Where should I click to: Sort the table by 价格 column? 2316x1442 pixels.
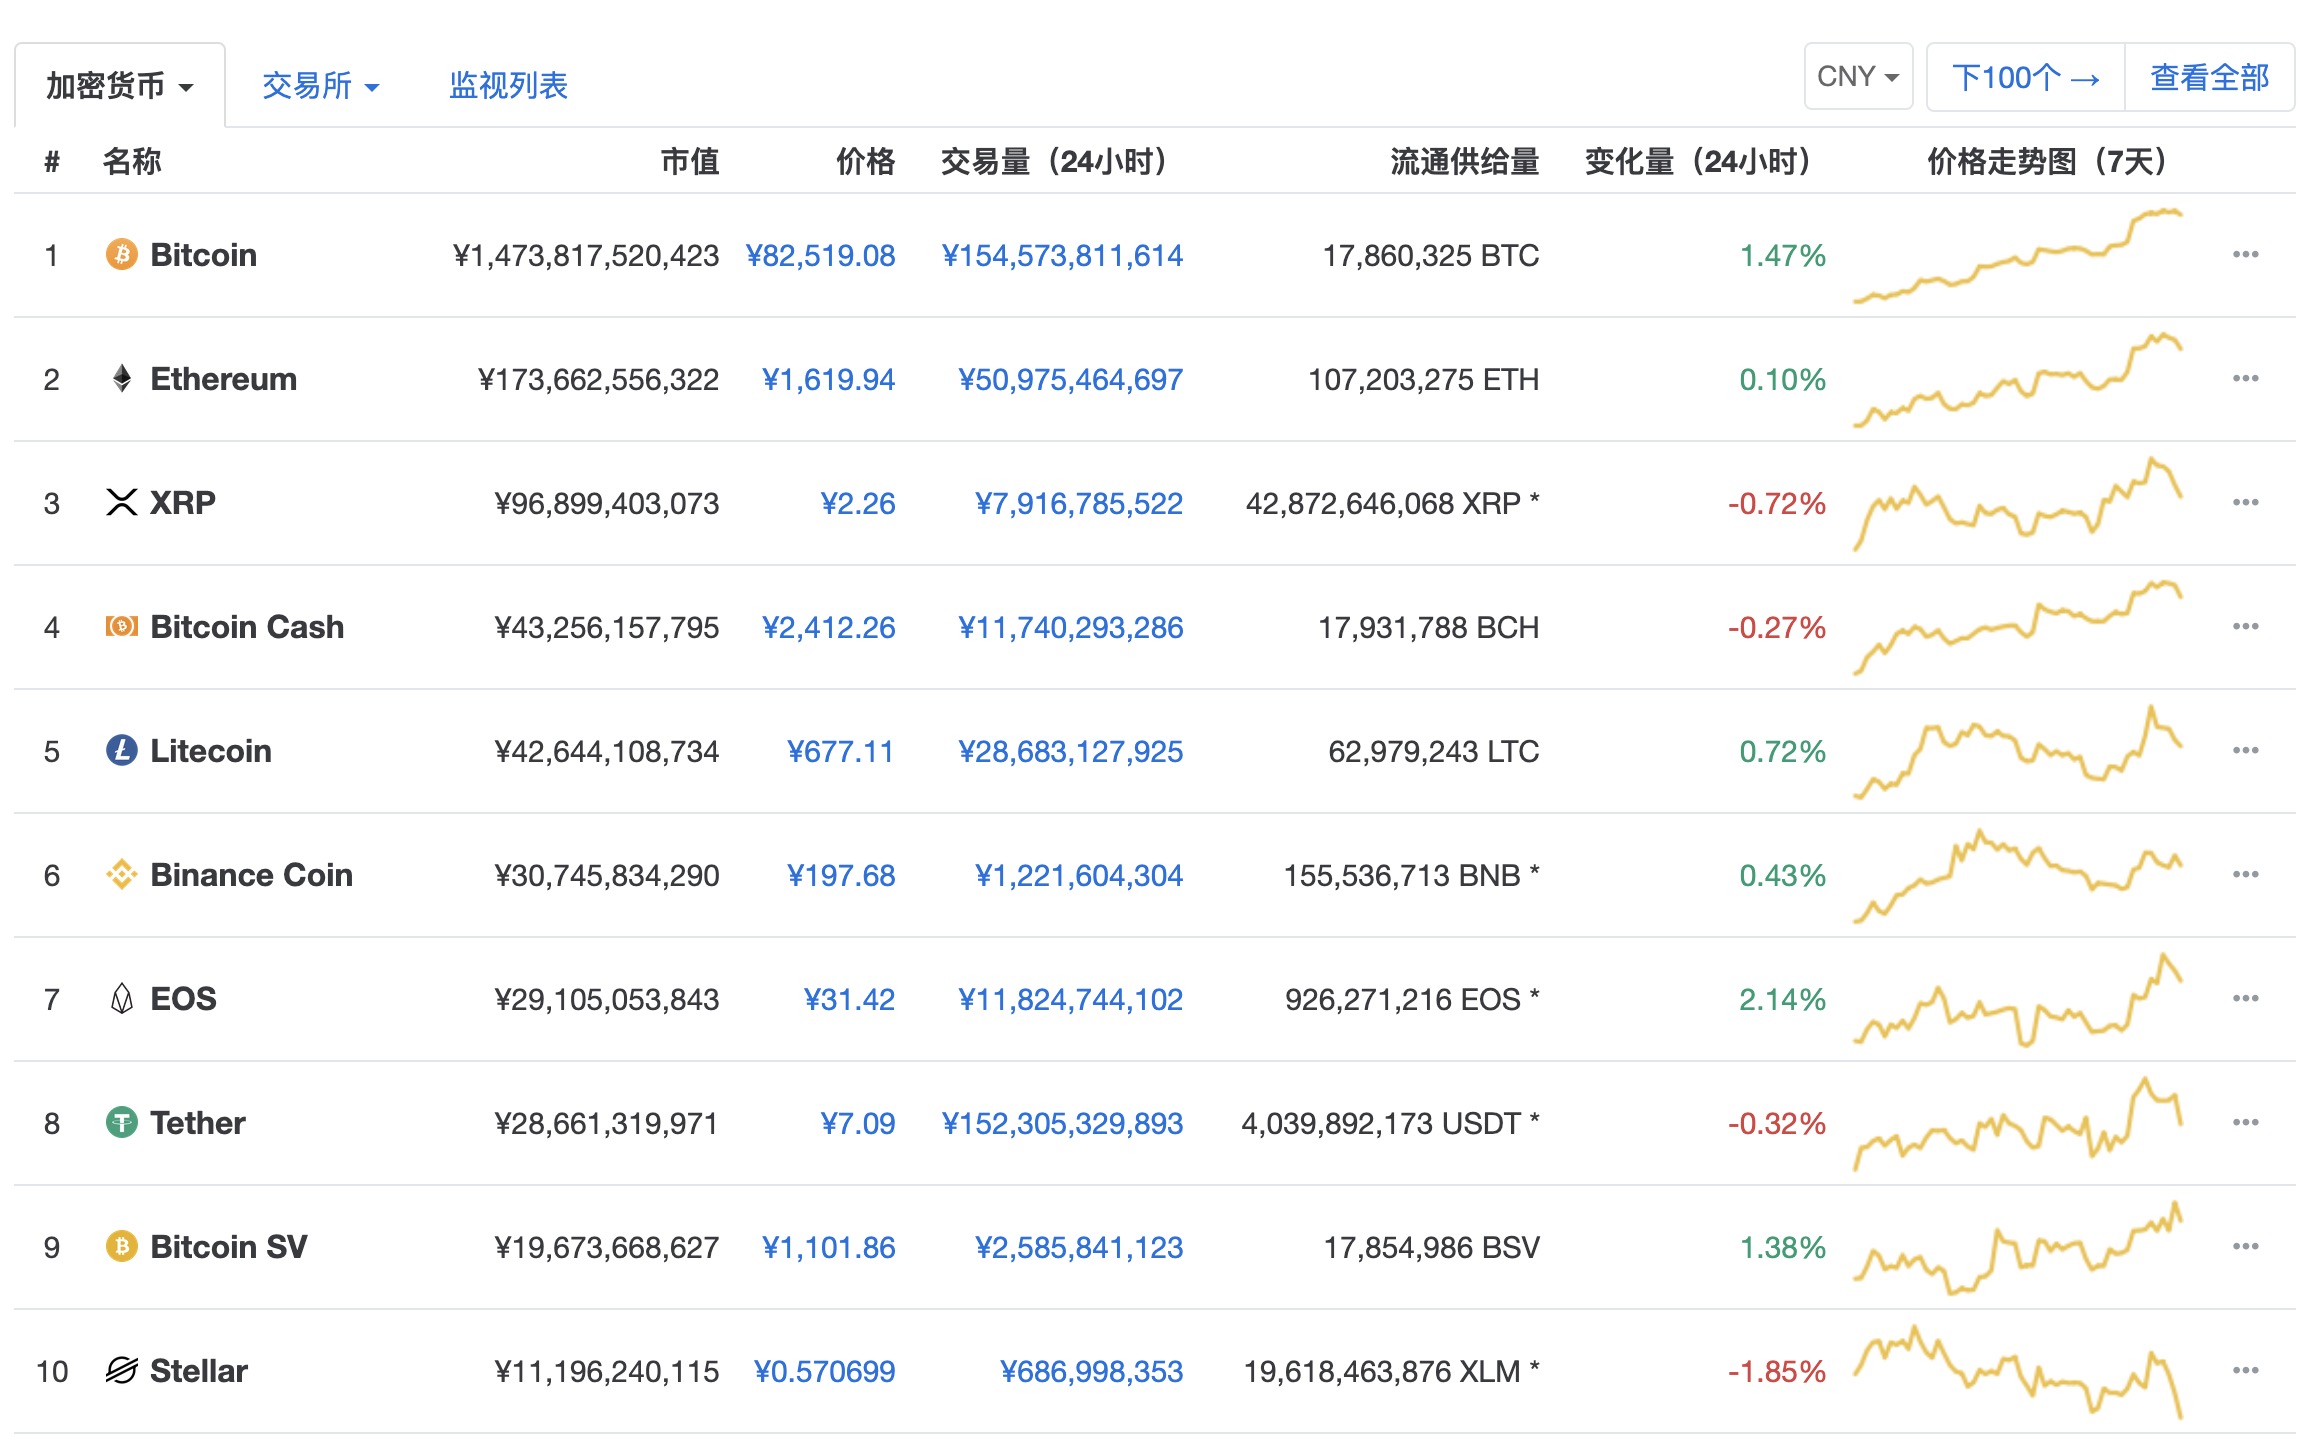tap(866, 161)
